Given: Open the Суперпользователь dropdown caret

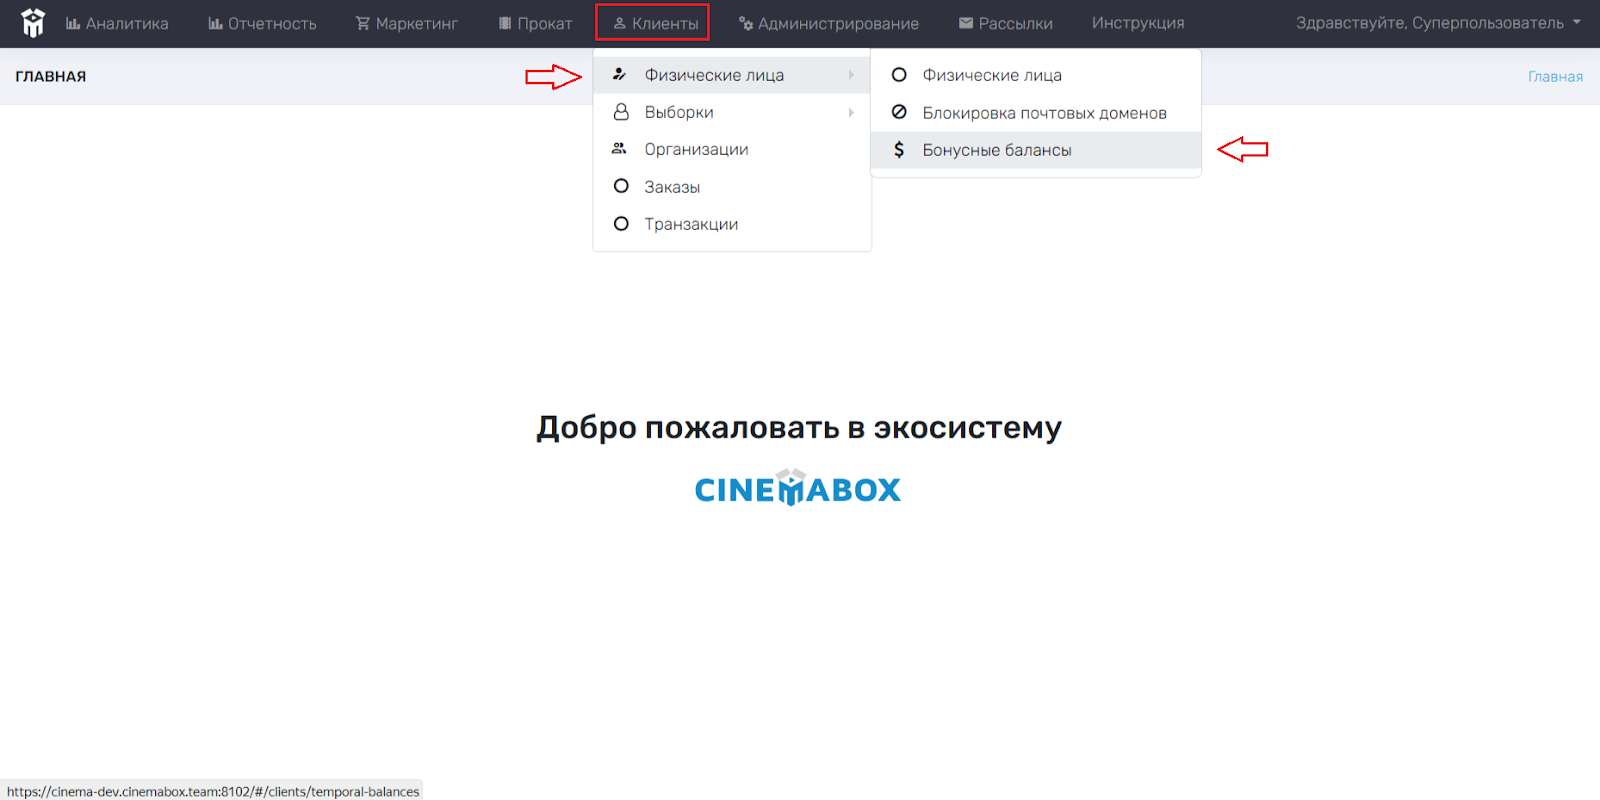Looking at the screenshot, I should pos(1577,22).
